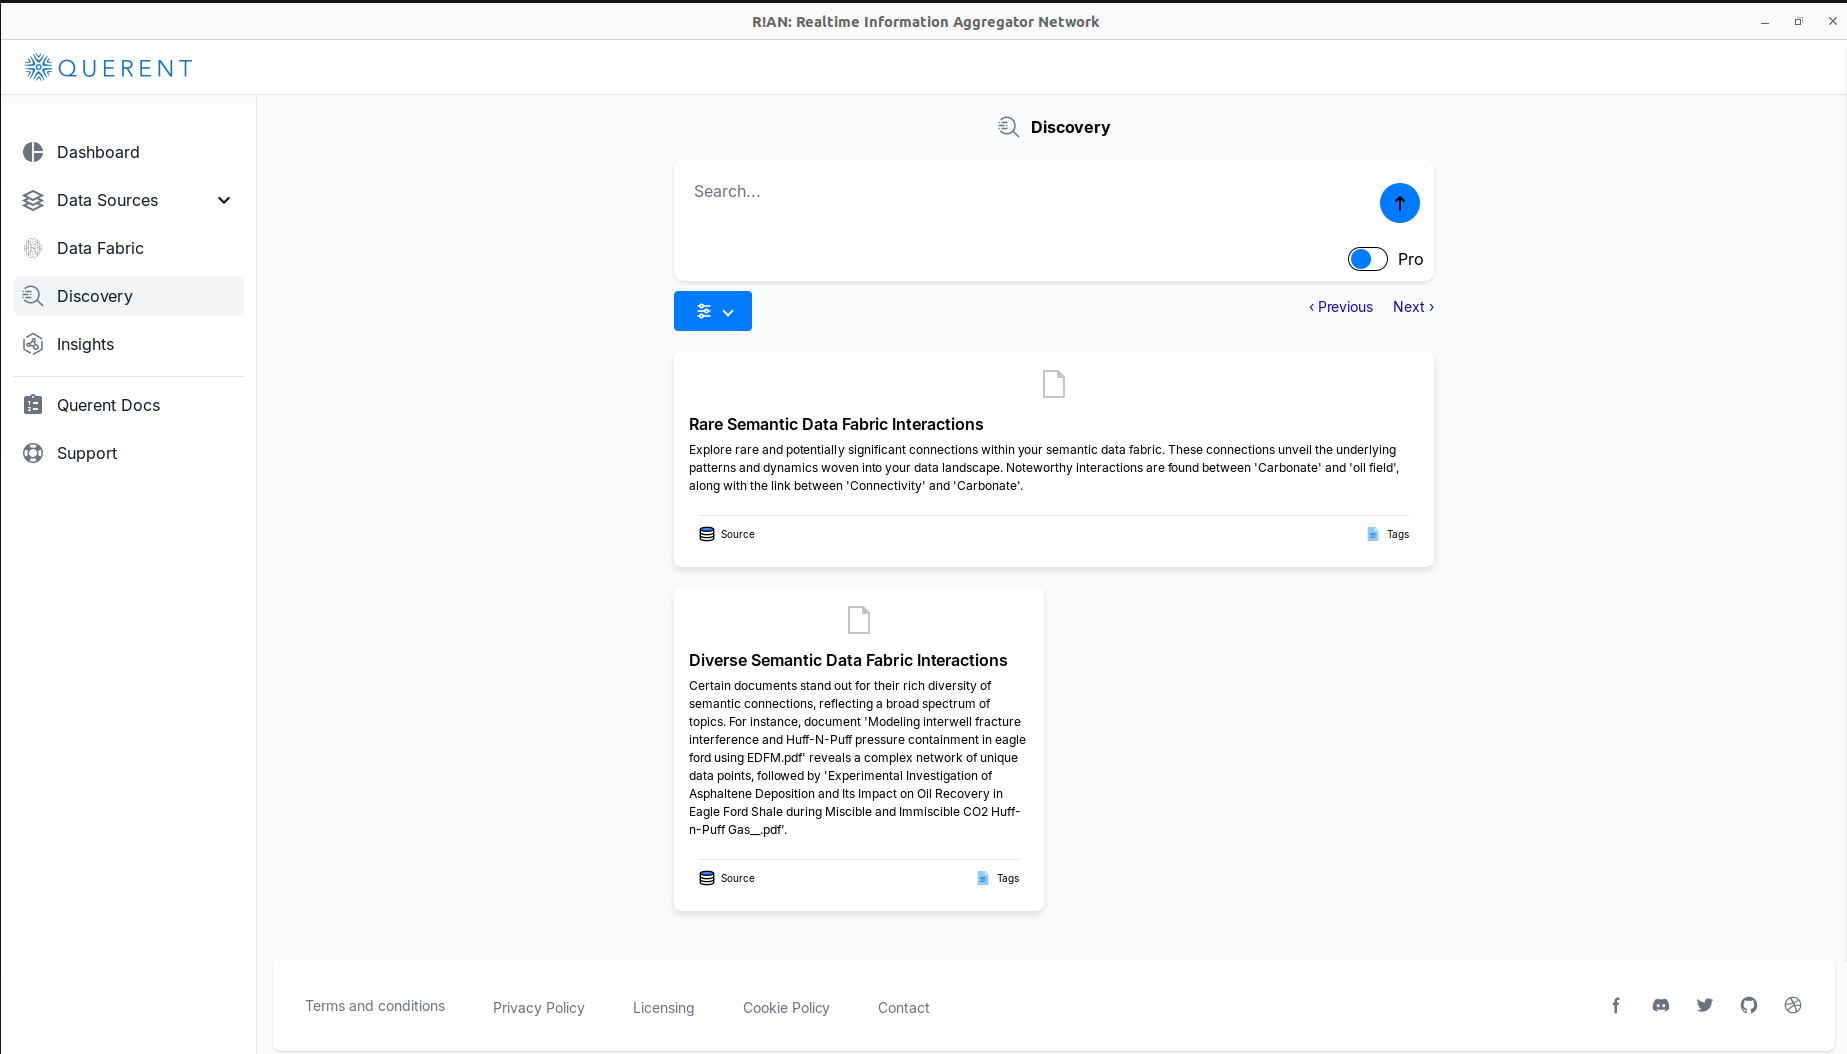Viewport: 1847px width, 1054px height.
Task: Click the Querent Docs clipboard icon
Action: tap(33, 405)
